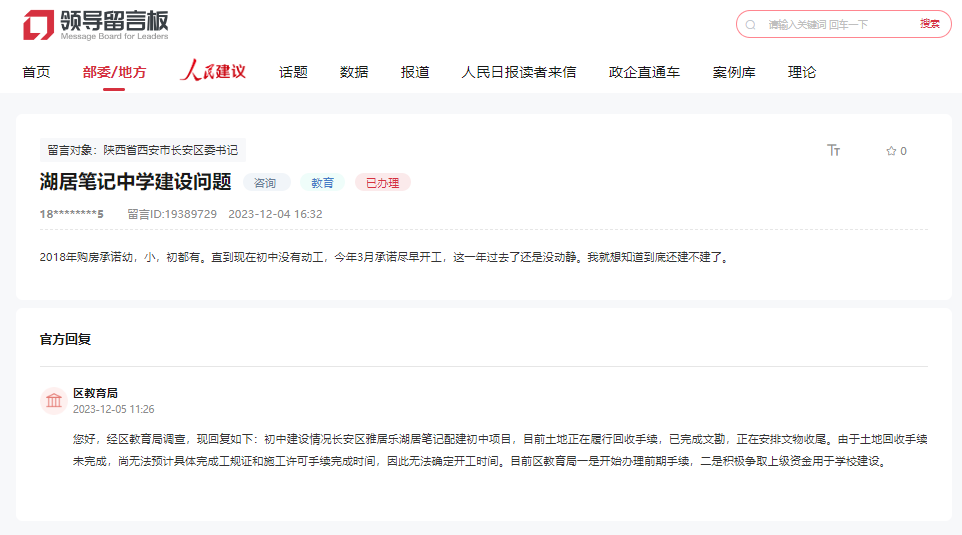This screenshot has width=962, height=535.
Task: Click the 领导留言板 site title
Action: [114, 21]
